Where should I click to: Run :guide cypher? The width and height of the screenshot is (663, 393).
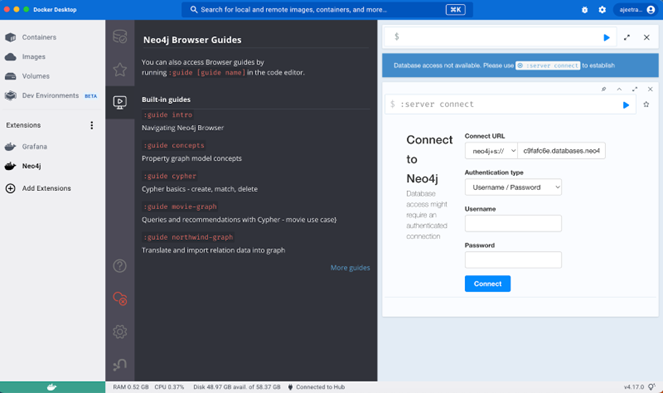coord(170,176)
